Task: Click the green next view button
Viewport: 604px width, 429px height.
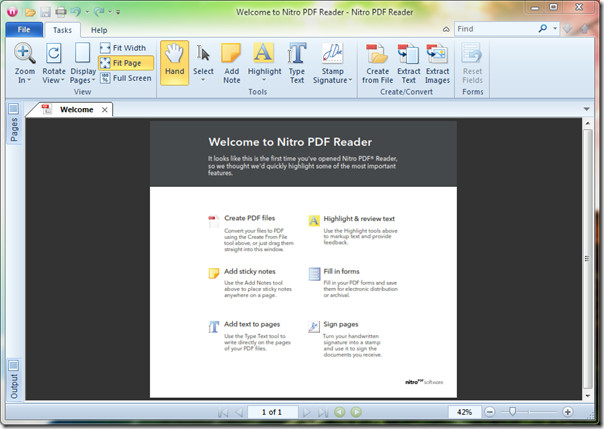Action: coord(356,412)
